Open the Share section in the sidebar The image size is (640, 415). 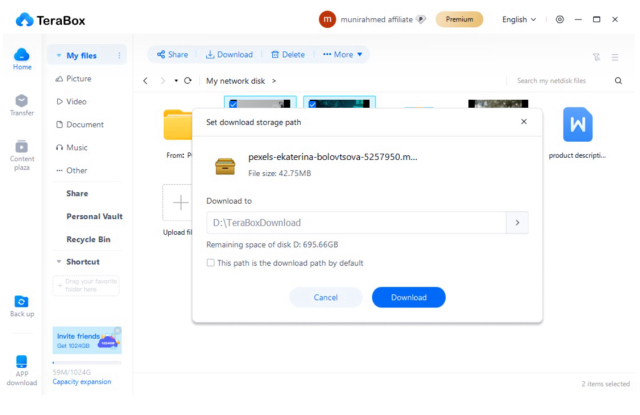[77, 193]
